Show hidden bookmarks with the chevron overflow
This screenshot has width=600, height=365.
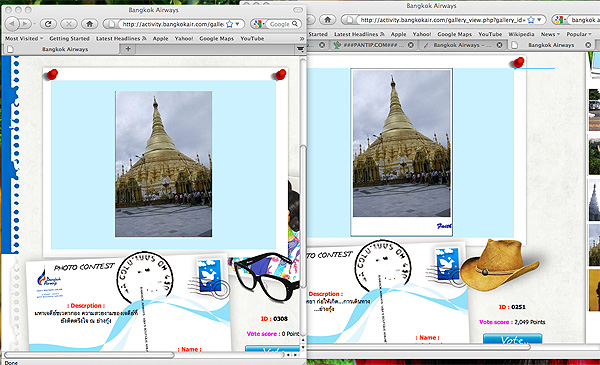302,38
